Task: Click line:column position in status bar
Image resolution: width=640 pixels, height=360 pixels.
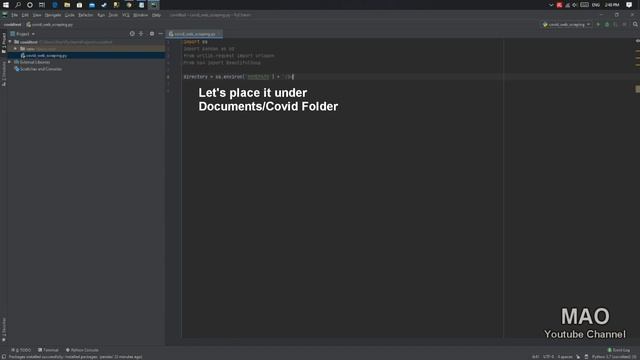Action: coord(535,357)
